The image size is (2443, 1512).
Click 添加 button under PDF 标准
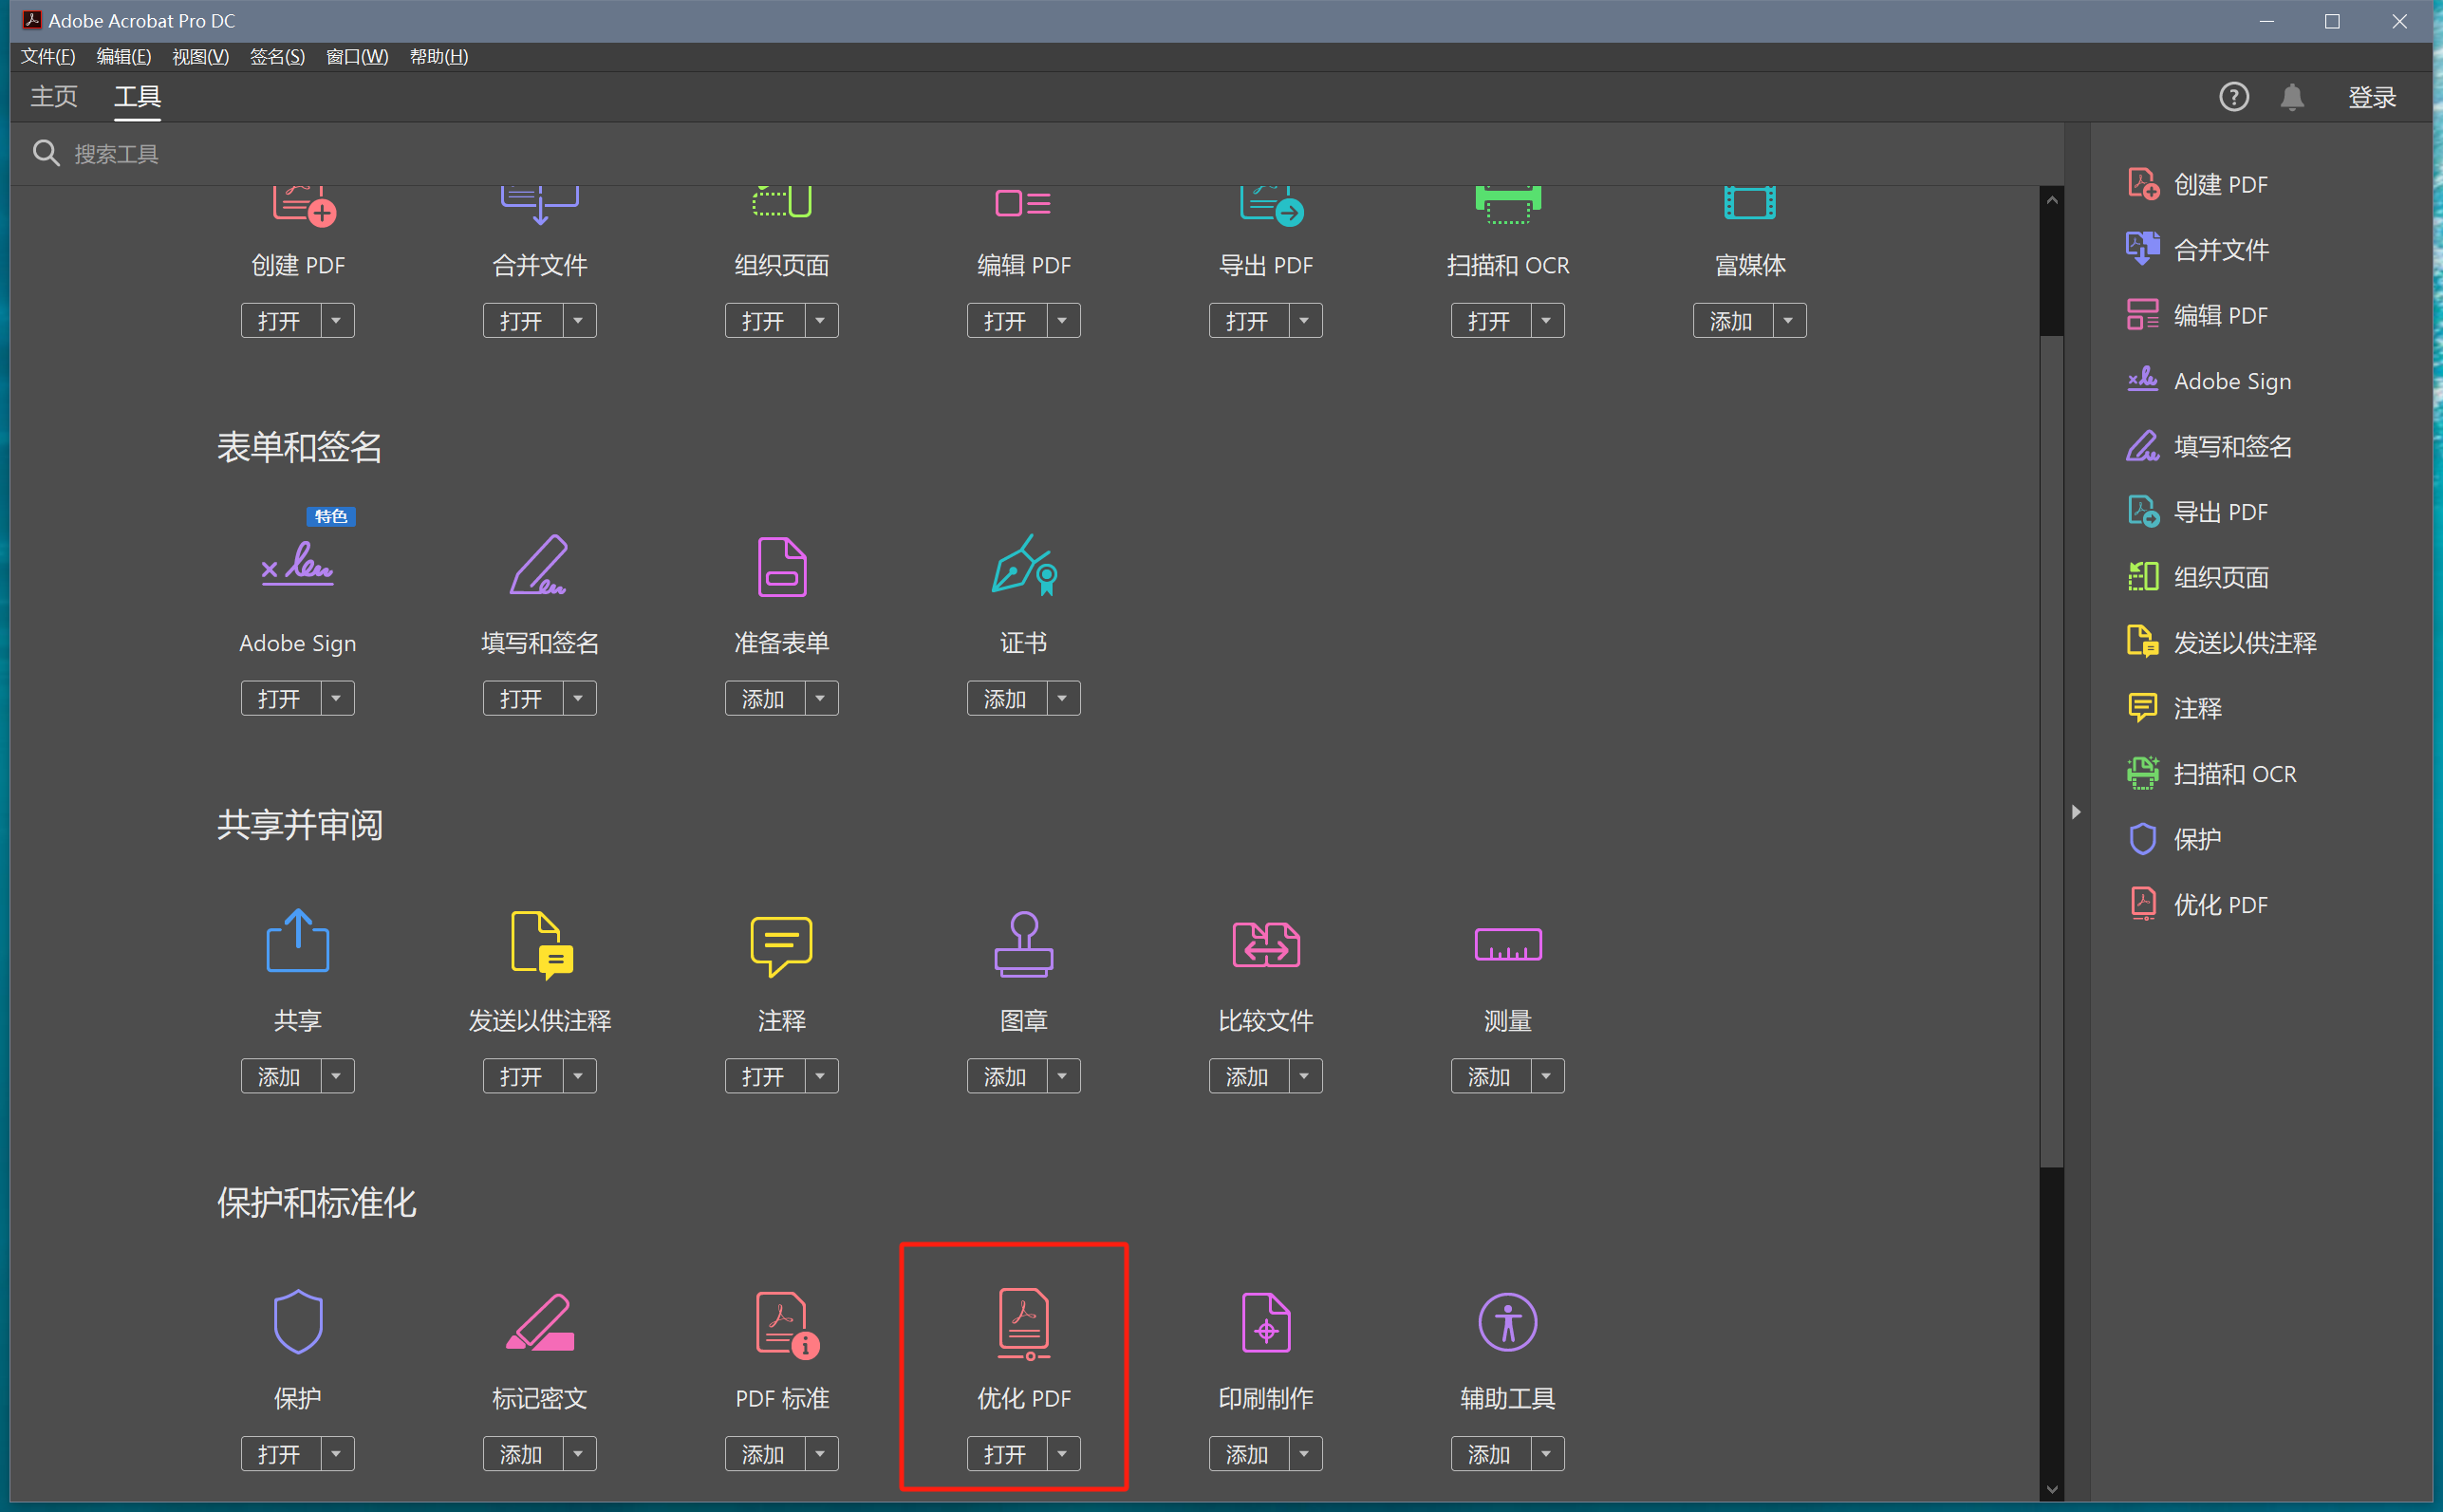click(764, 1453)
